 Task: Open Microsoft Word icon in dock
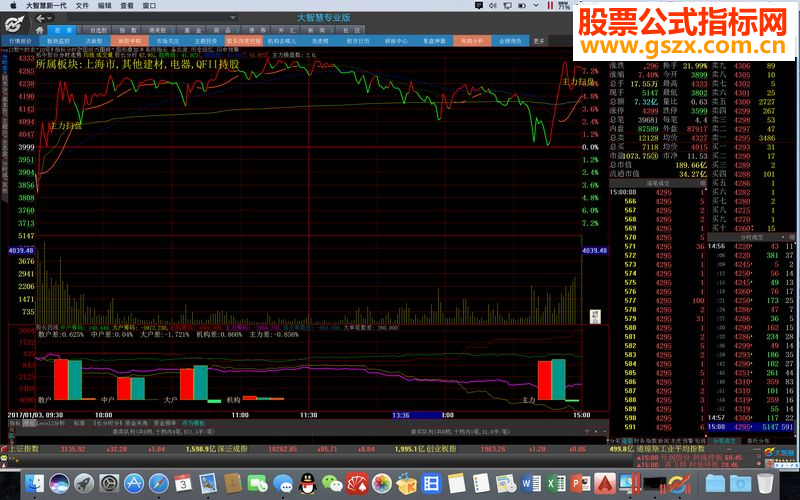click(x=531, y=483)
